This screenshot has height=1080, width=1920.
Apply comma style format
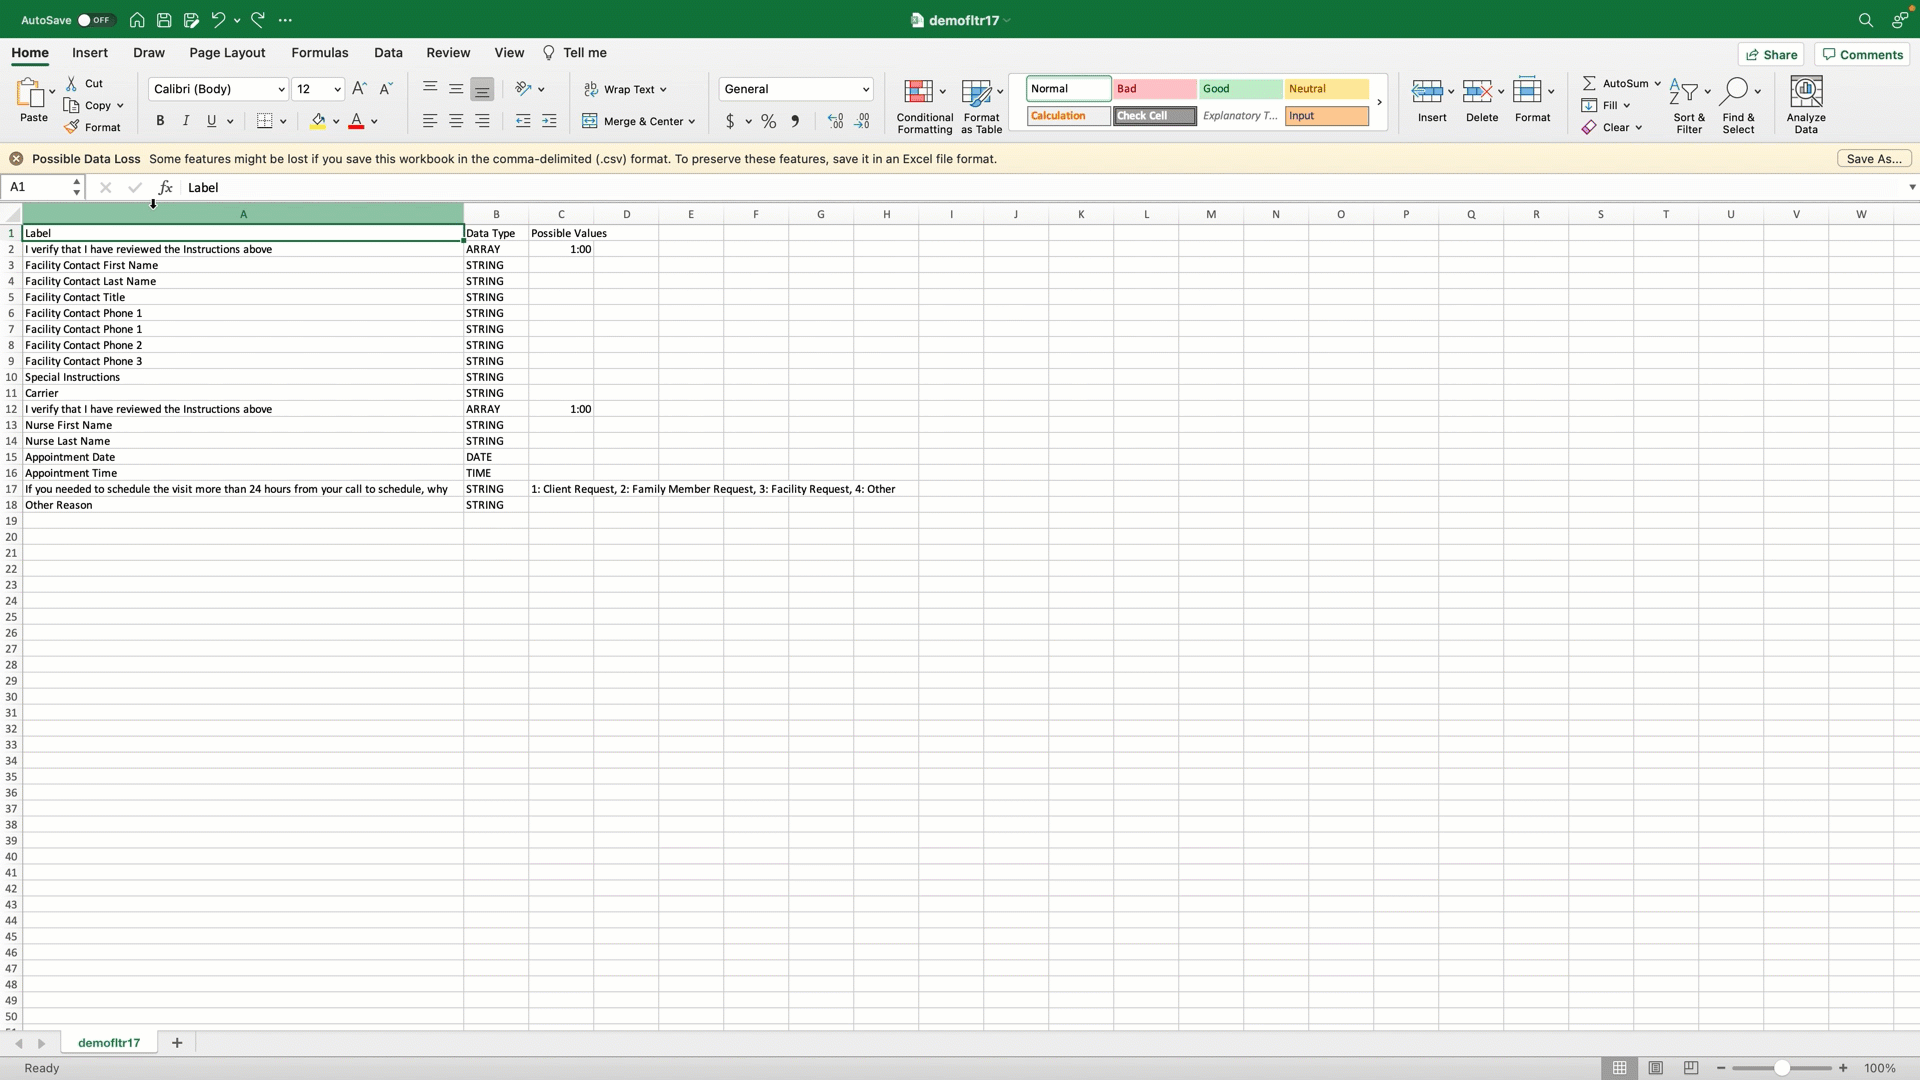pyautogui.click(x=795, y=121)
